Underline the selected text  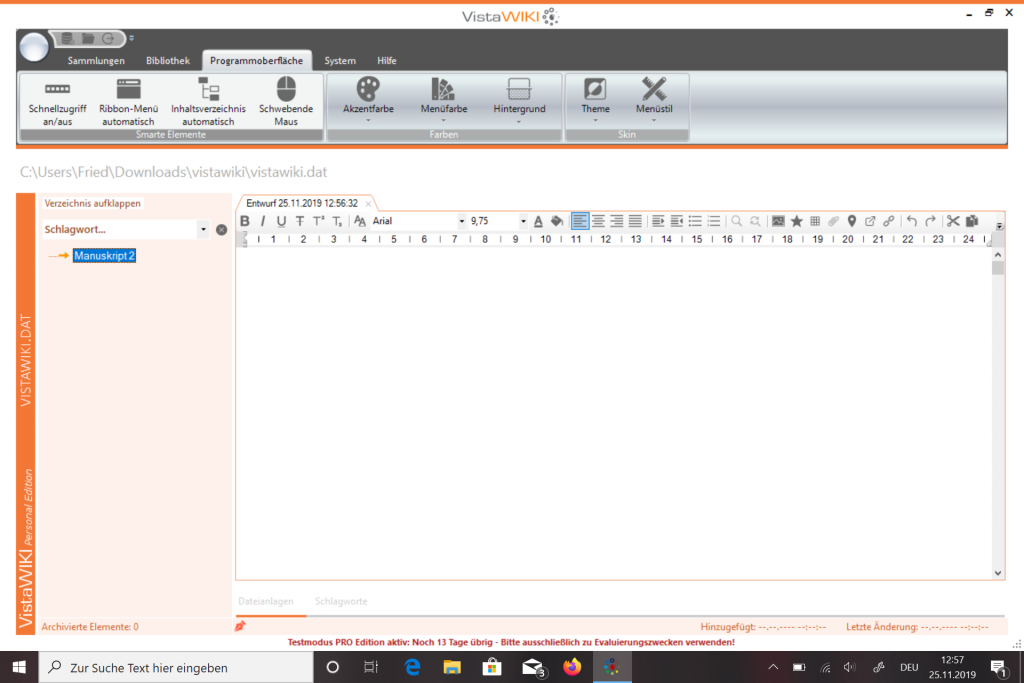pyautogui.click(x=281, y=221)
